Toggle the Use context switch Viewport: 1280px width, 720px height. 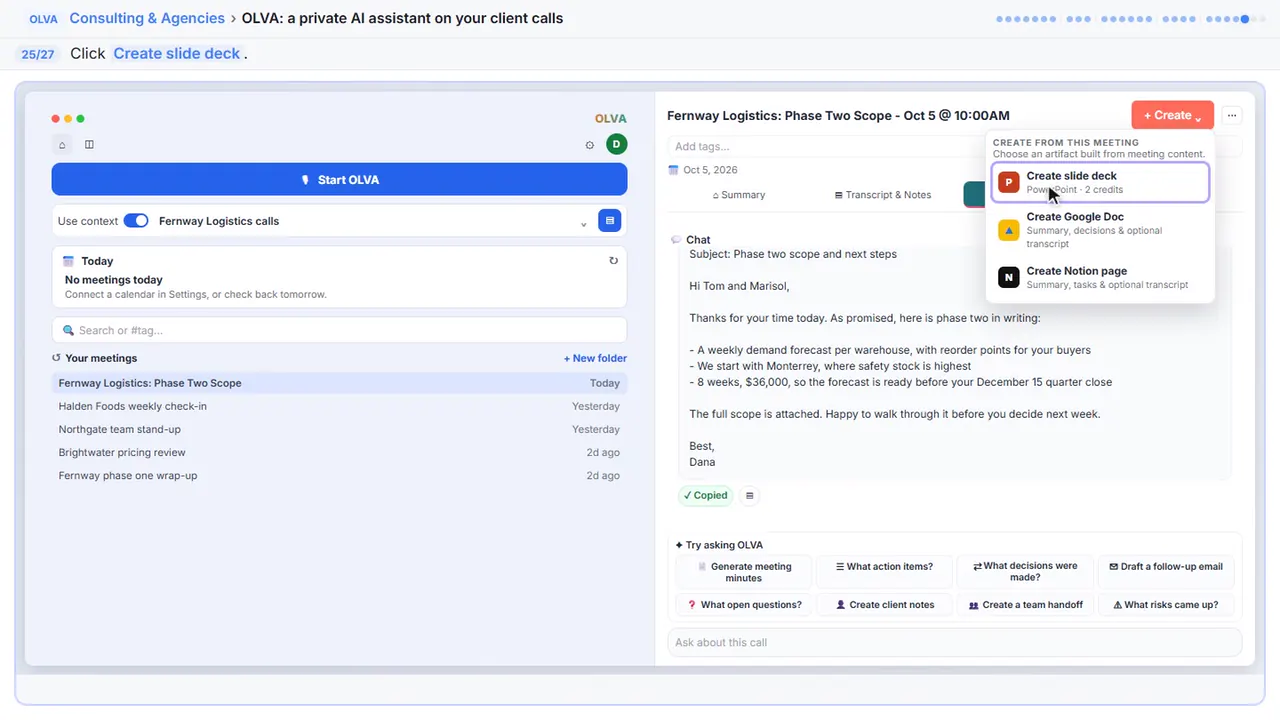(136, 221)
